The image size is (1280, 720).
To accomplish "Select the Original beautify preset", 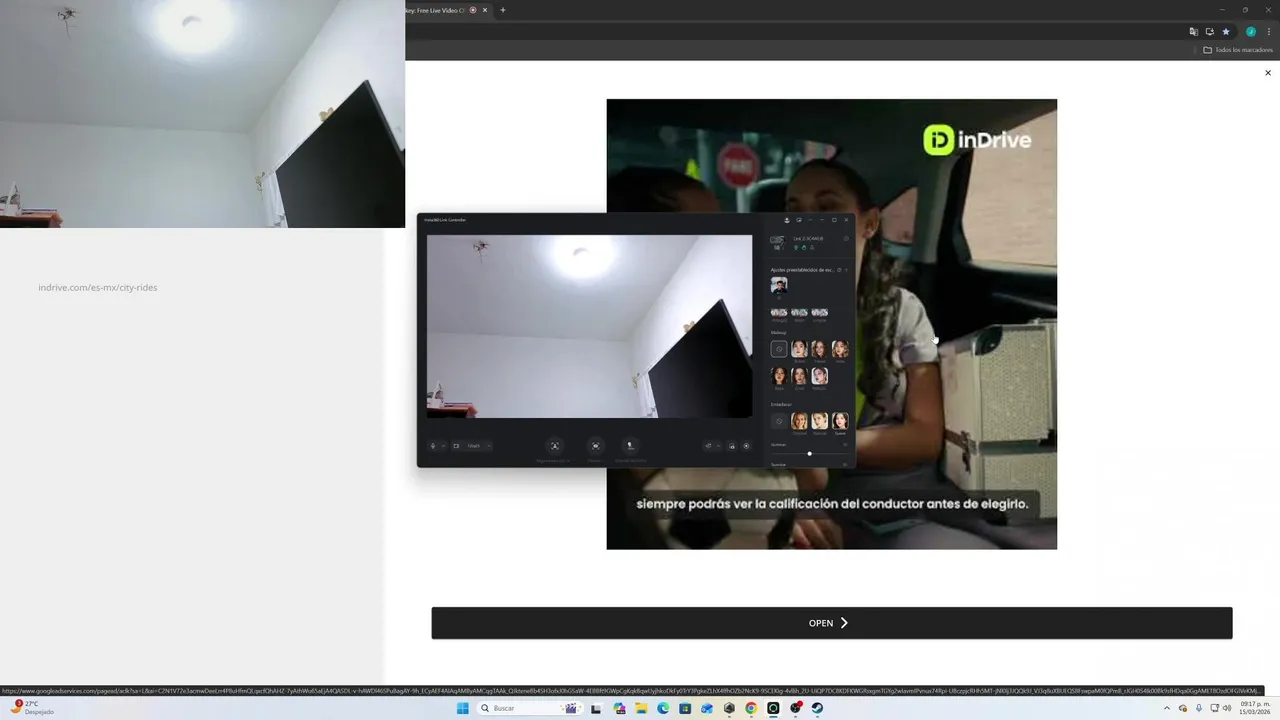I will tap(799, 421).
